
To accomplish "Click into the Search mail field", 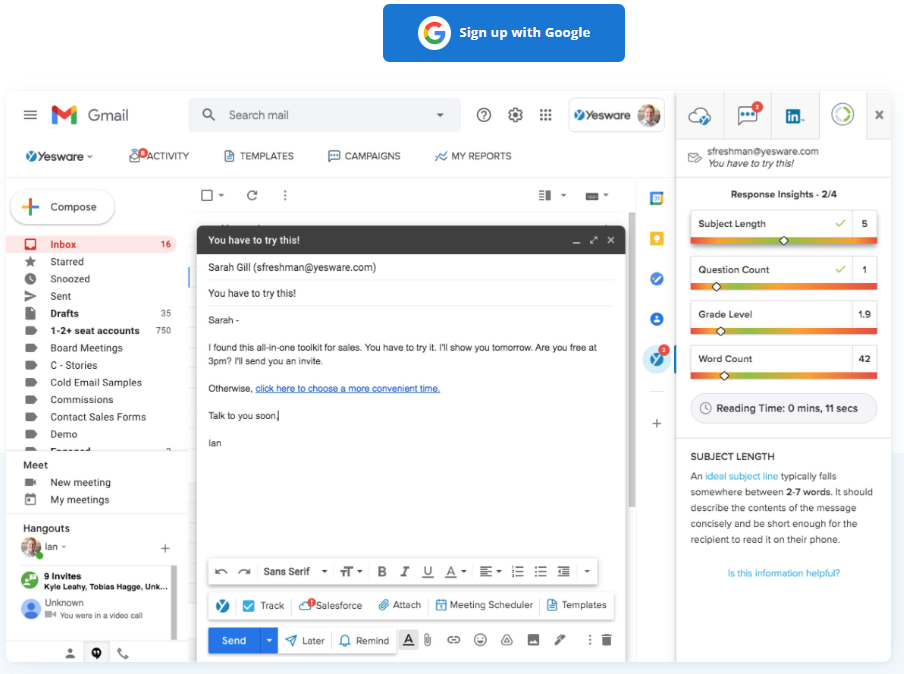I will click(x=324, y=115).
